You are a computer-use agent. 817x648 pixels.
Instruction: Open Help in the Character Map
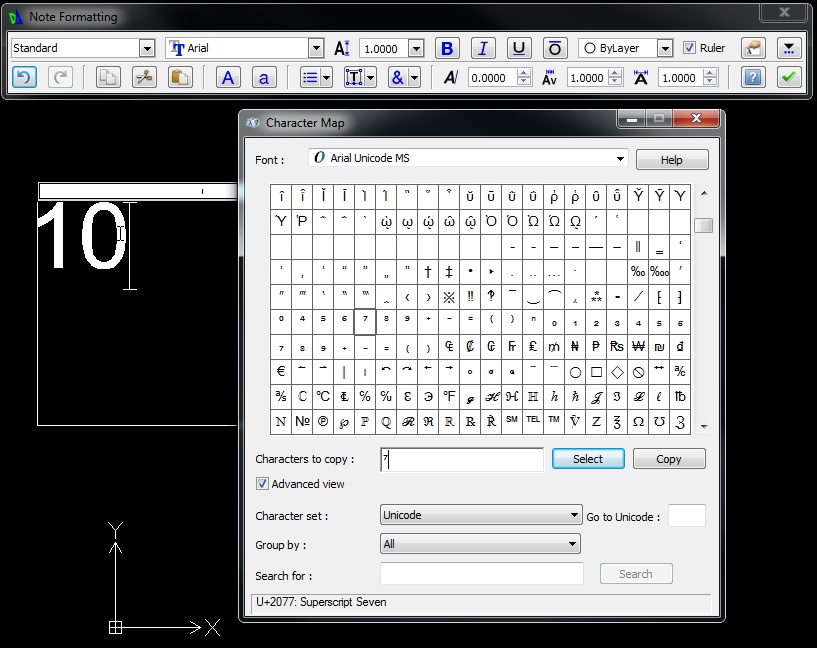click(672, 160)
